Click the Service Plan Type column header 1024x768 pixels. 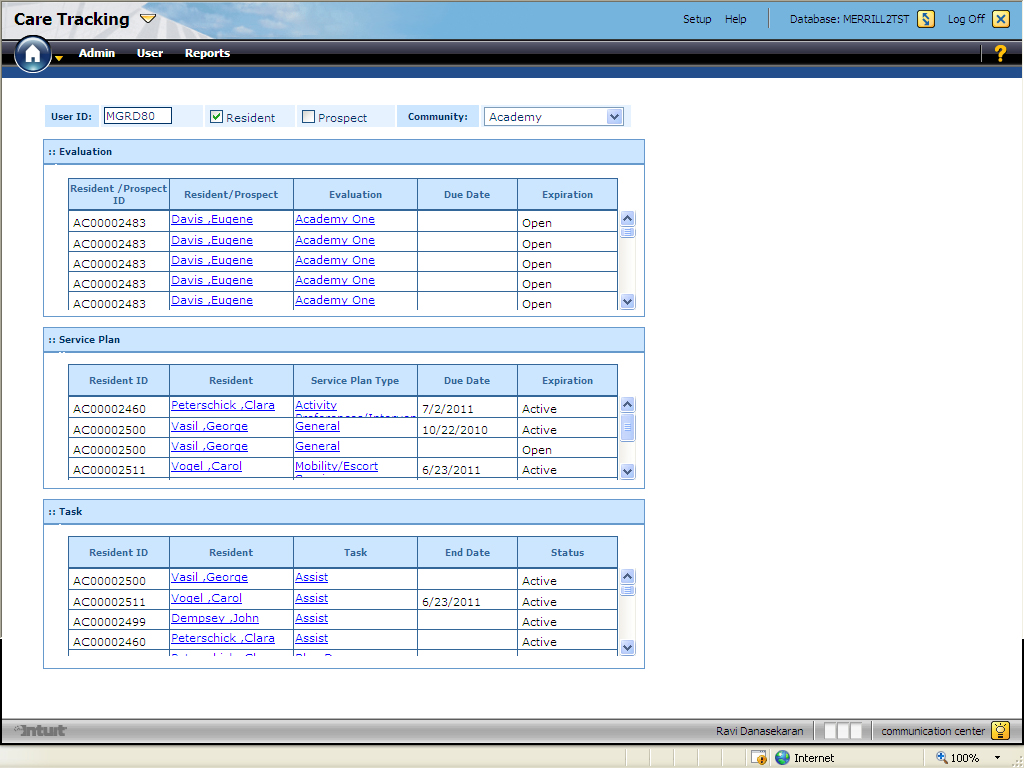[355, 380]
